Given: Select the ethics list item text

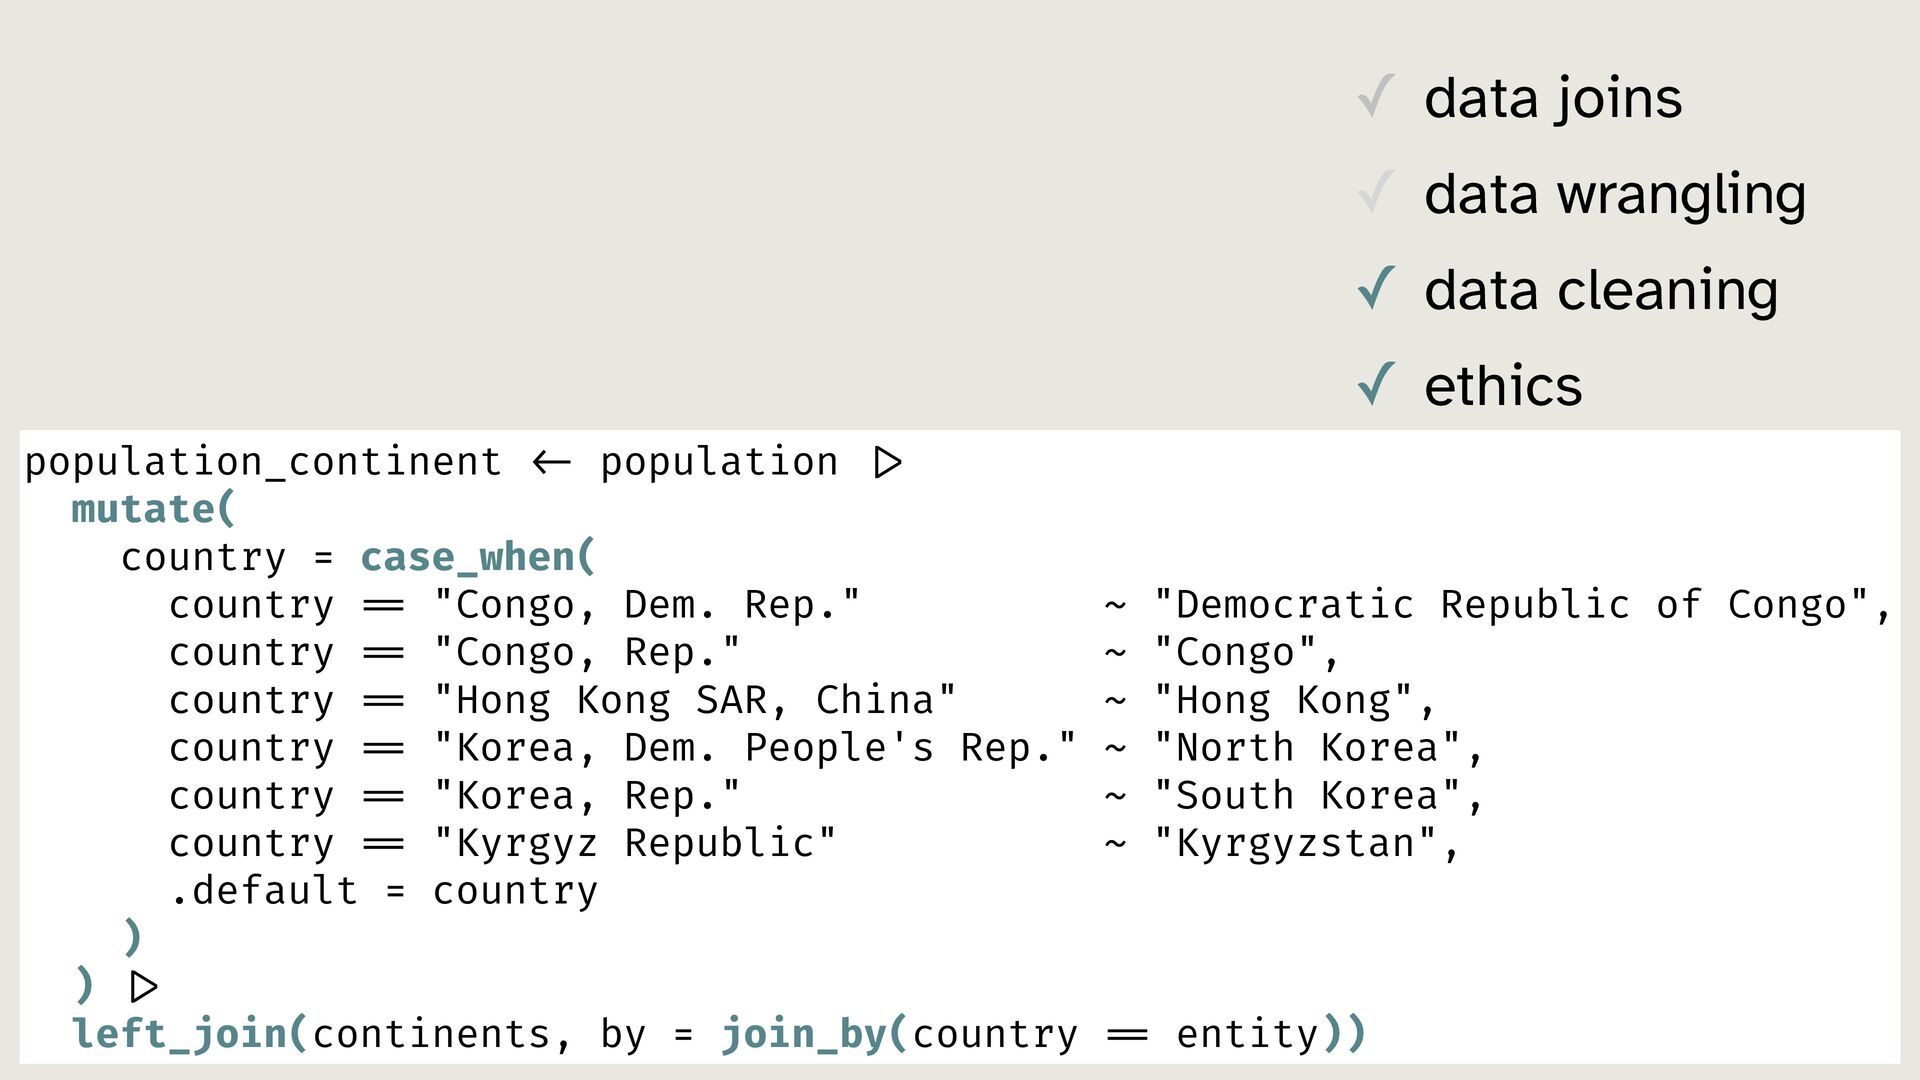Looking at the screenshot, I should (x=1502, y=386).
